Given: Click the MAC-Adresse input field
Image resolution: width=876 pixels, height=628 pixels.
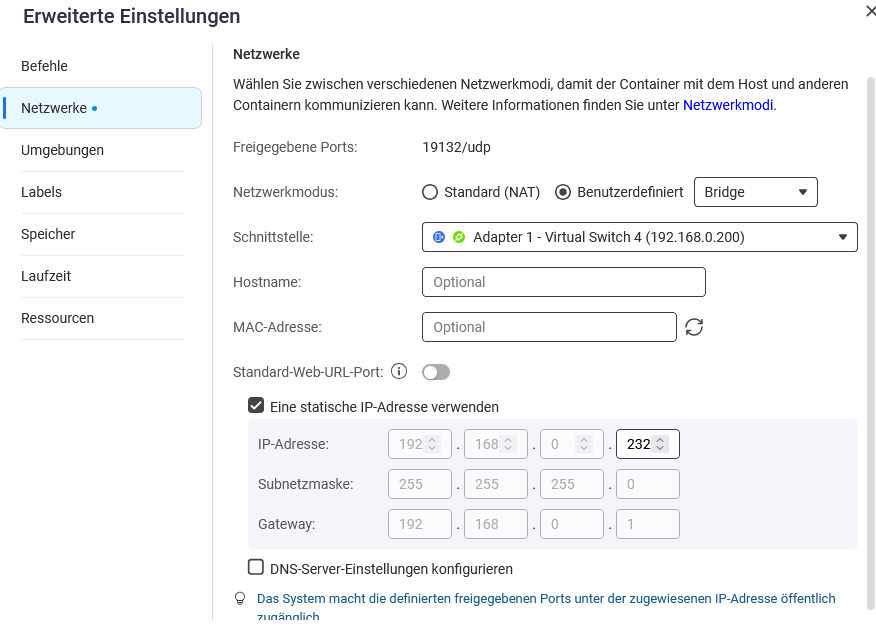Looking at the screenshot, I should coord(549,327).
